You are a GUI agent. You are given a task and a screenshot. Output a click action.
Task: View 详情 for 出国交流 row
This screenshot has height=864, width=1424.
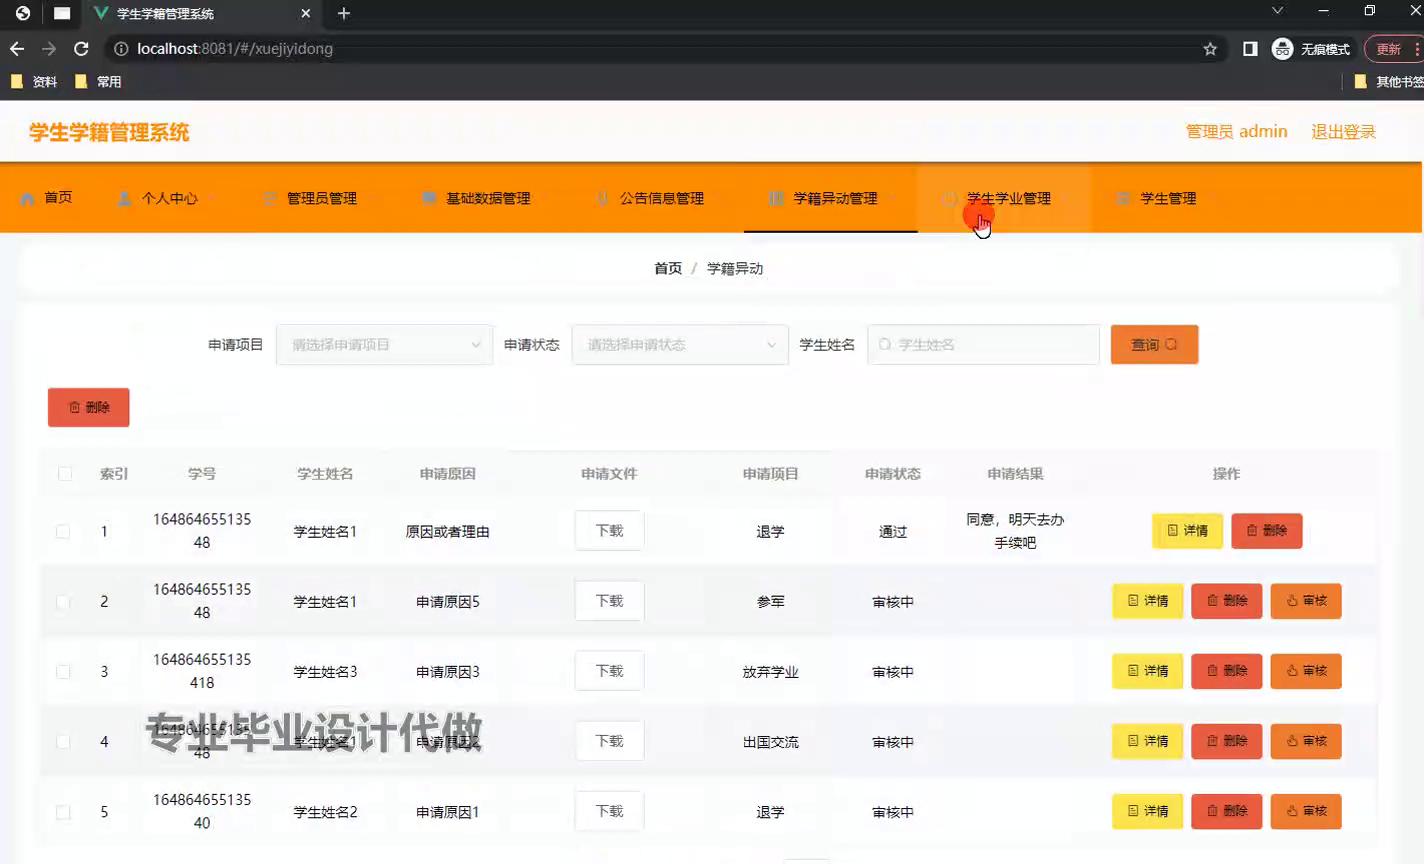[1148, 741]
